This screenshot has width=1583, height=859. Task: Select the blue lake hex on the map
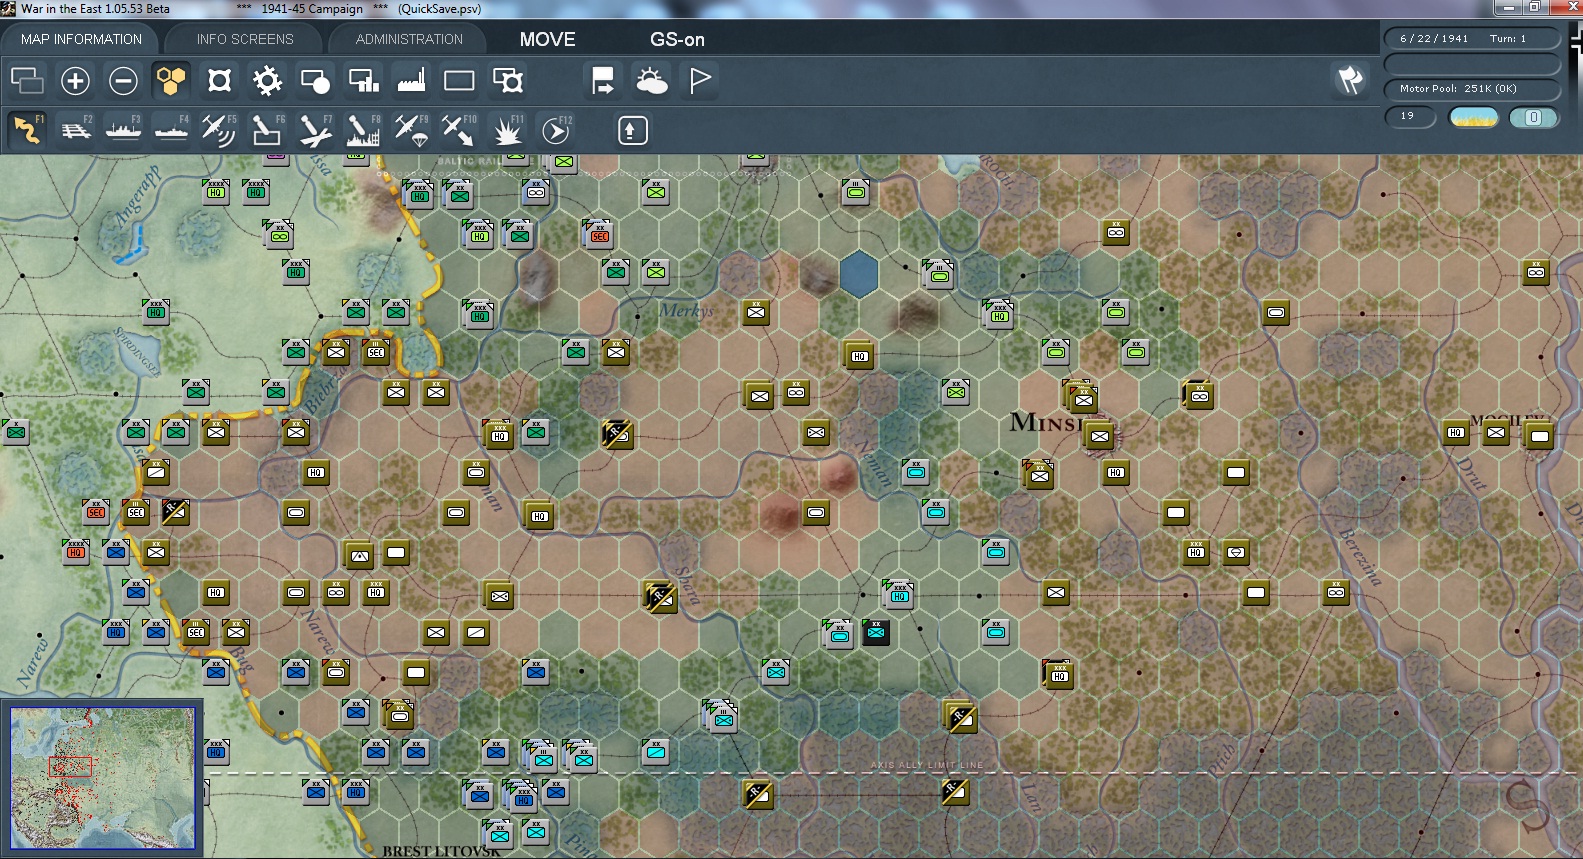point(858,275)
